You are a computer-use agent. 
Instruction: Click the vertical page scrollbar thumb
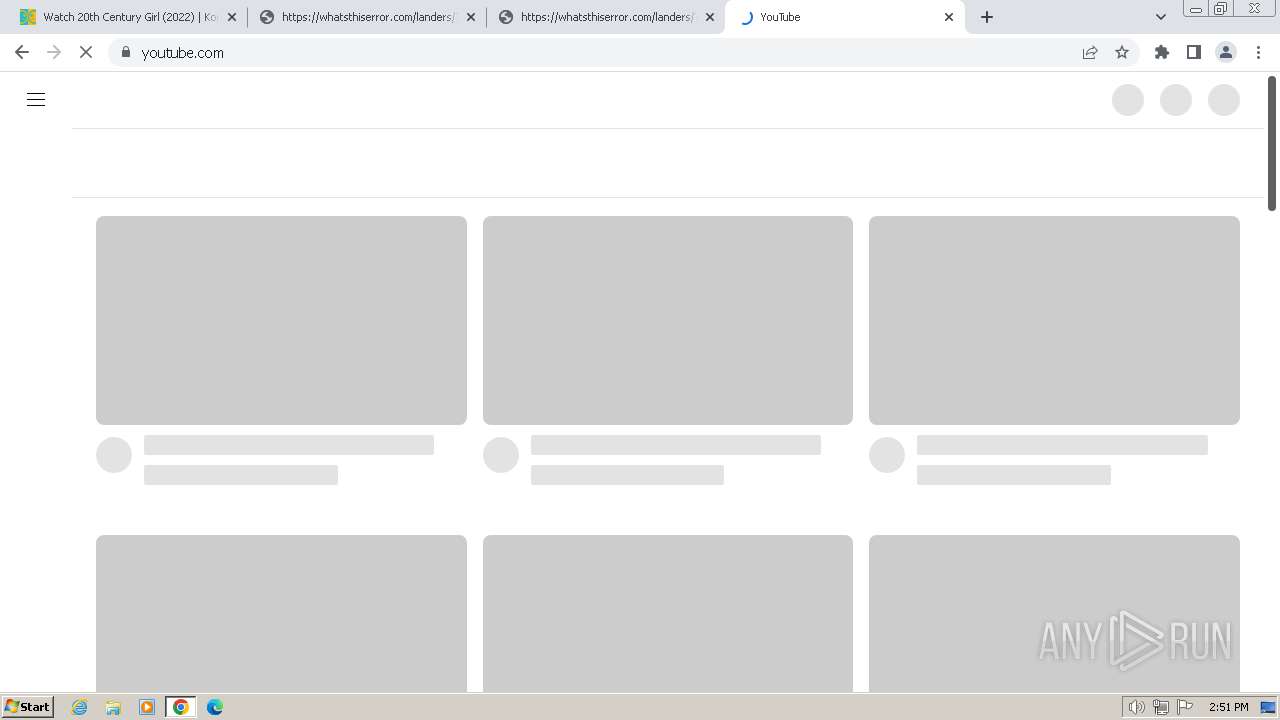tap(1272, 143)
